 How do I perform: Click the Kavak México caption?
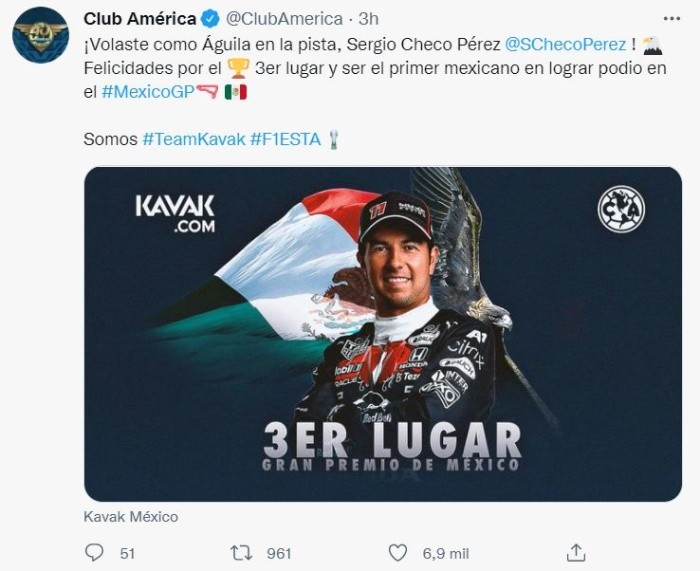[131, 517]
